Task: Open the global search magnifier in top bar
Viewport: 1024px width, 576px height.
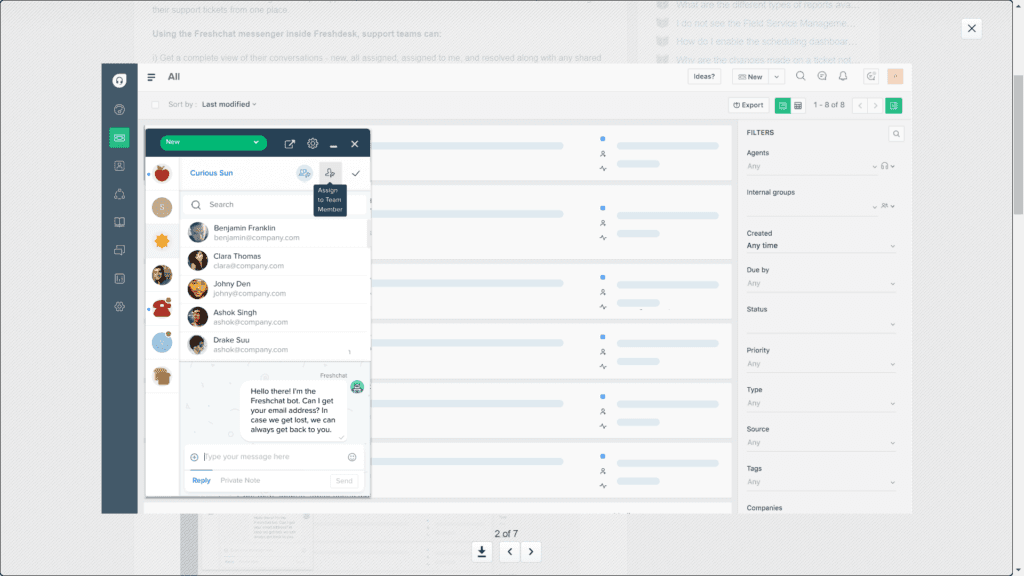Action: click(x=801, y=76)
